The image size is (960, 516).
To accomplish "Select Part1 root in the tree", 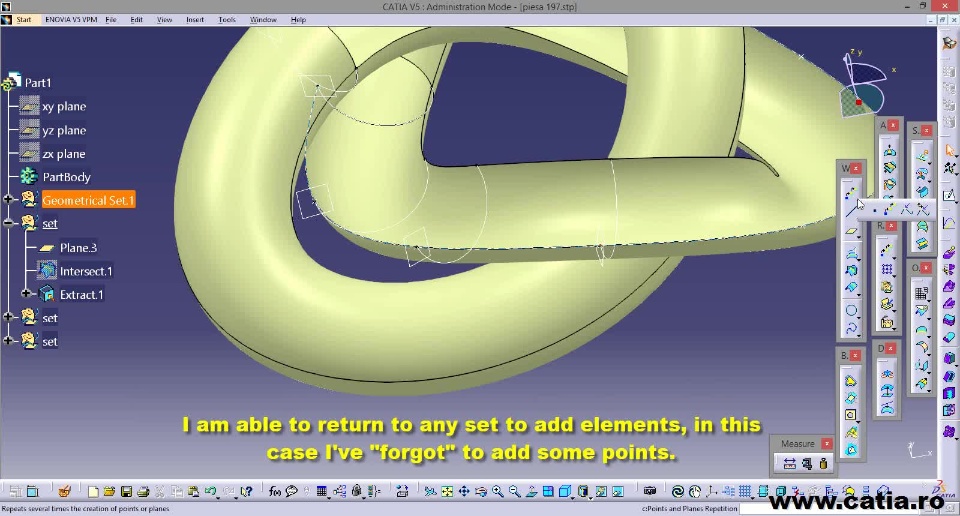I will click(38, 83).
